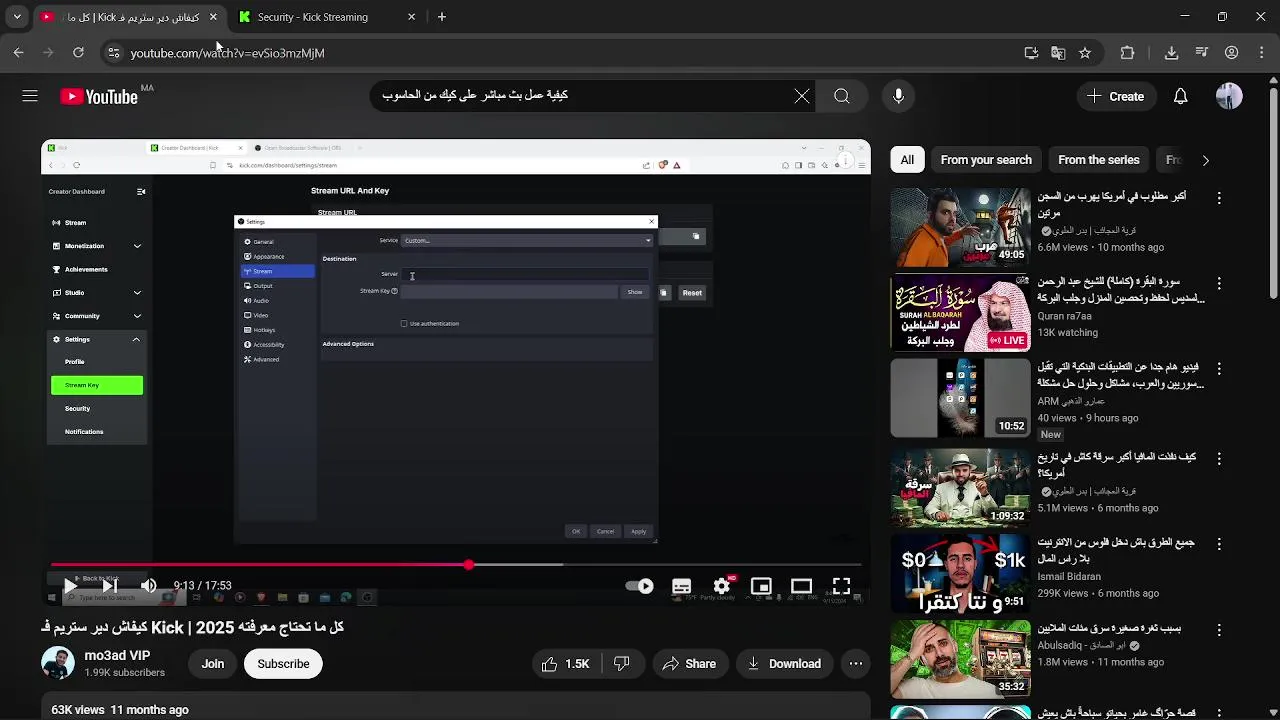Open Chrome three-dot menu
This screenshot has height=720, width=1280.
tap(1262, 53)
